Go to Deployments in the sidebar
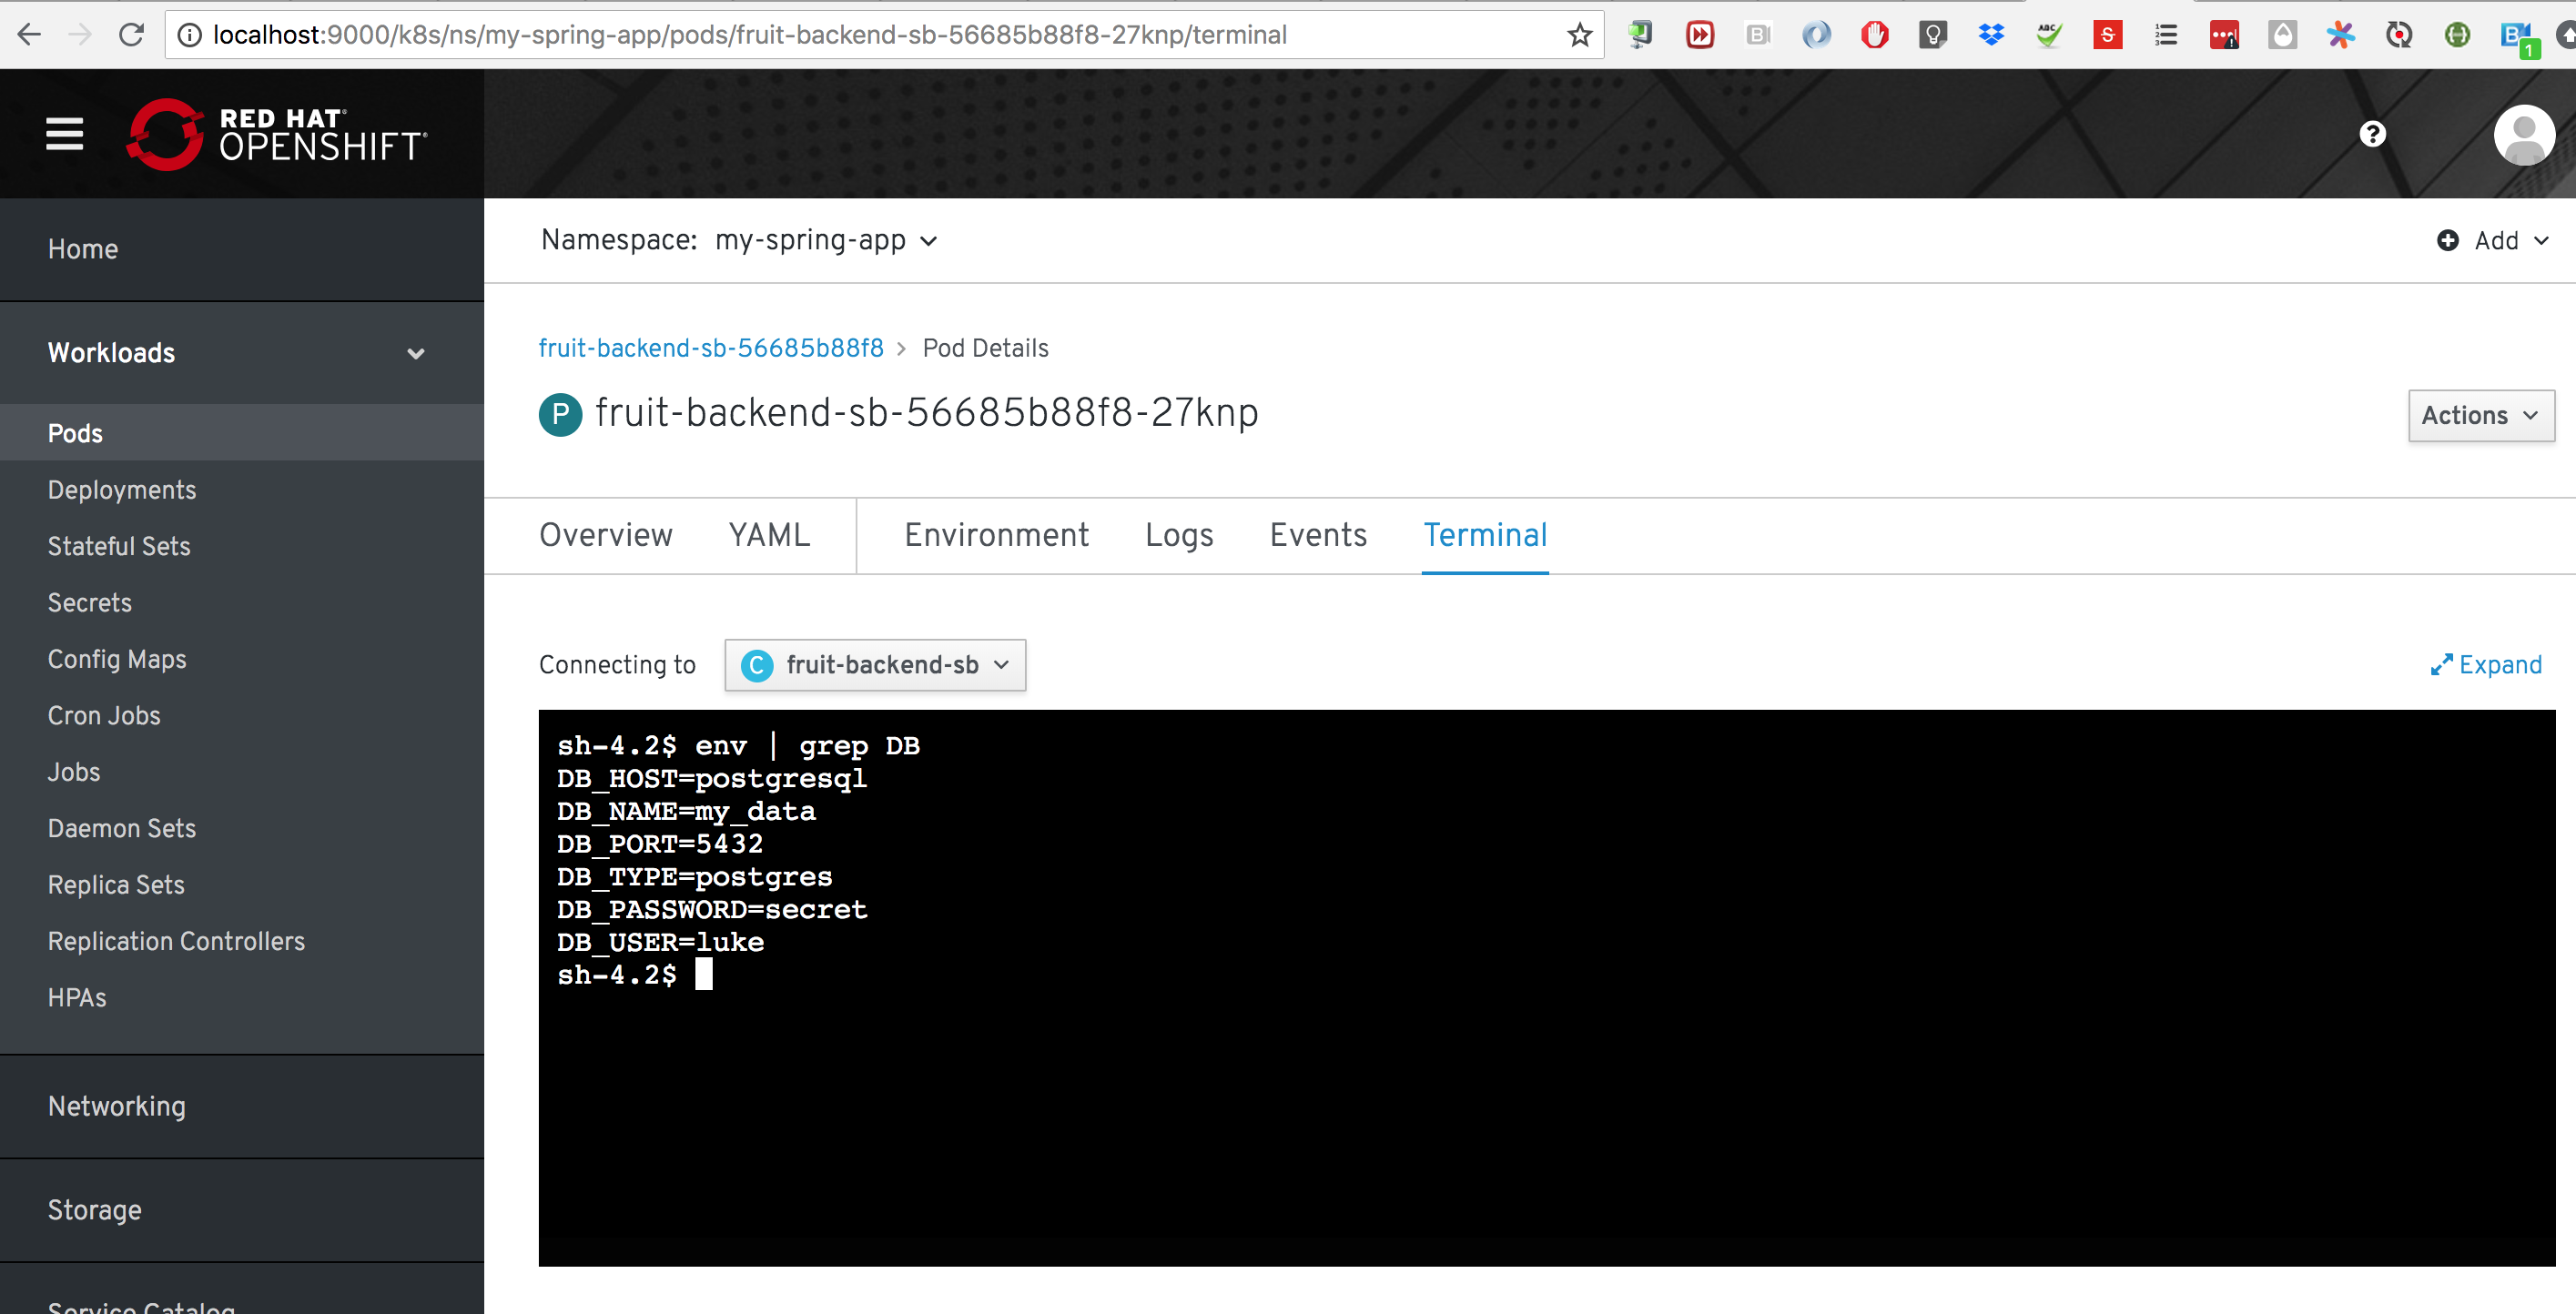Image resolution: width=2576 pixels, height=1314 pixels. pos(122,490)
